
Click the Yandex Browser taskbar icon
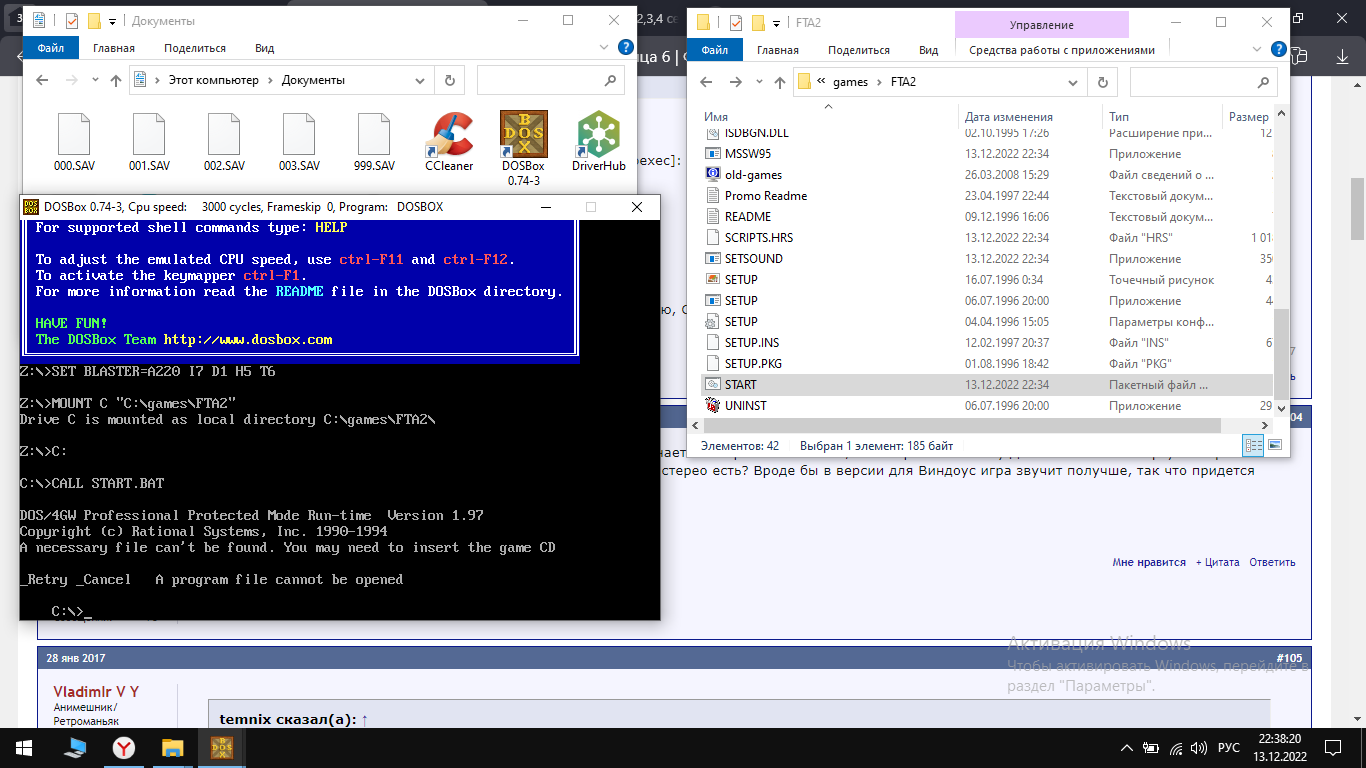tap(123, 748)
